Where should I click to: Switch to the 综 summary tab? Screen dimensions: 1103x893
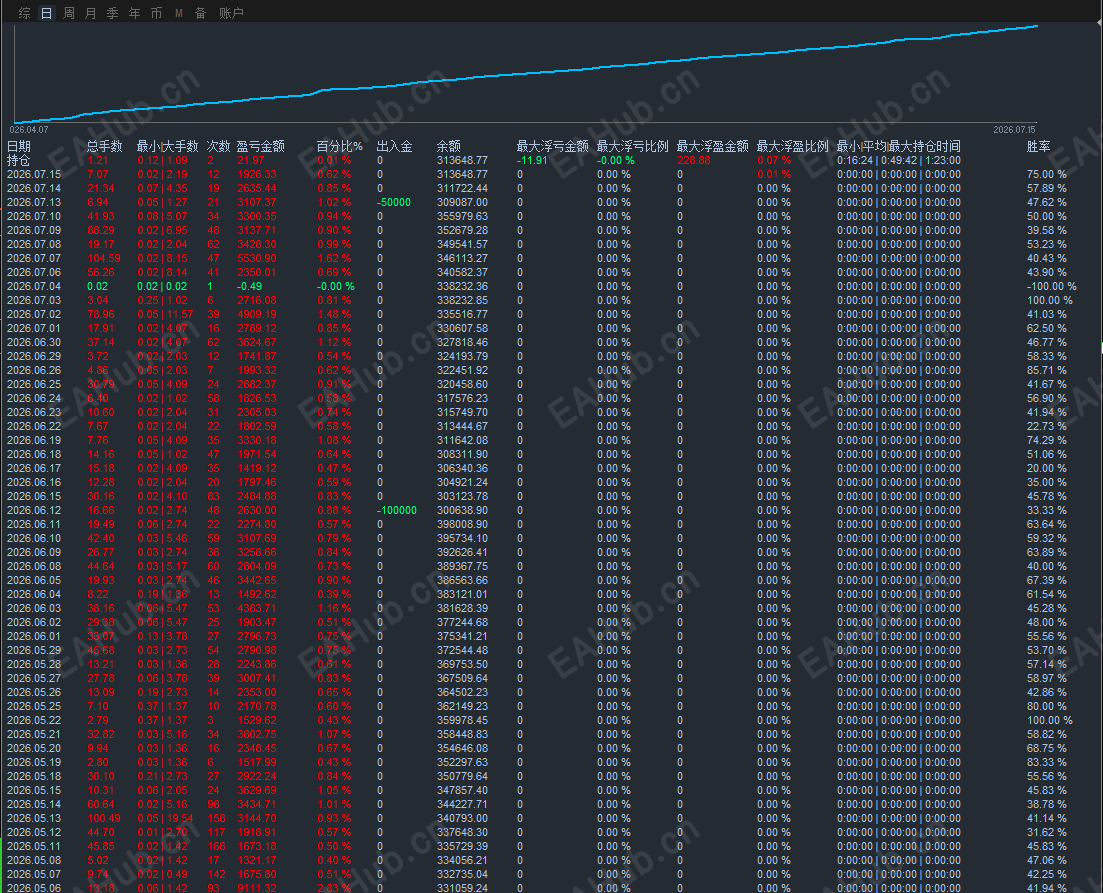25,13
